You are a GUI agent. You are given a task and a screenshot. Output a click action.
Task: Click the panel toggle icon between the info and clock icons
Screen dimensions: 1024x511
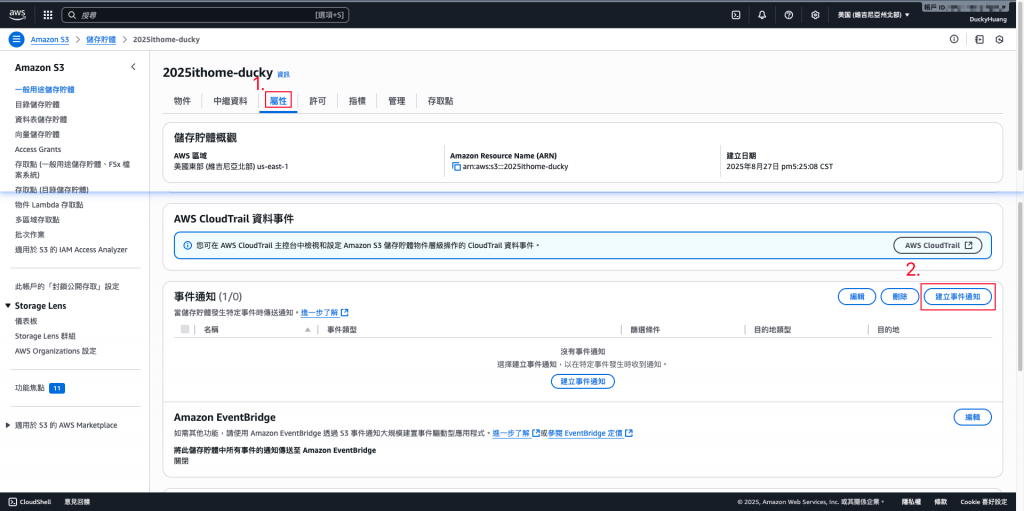click(x=979, y=39)
